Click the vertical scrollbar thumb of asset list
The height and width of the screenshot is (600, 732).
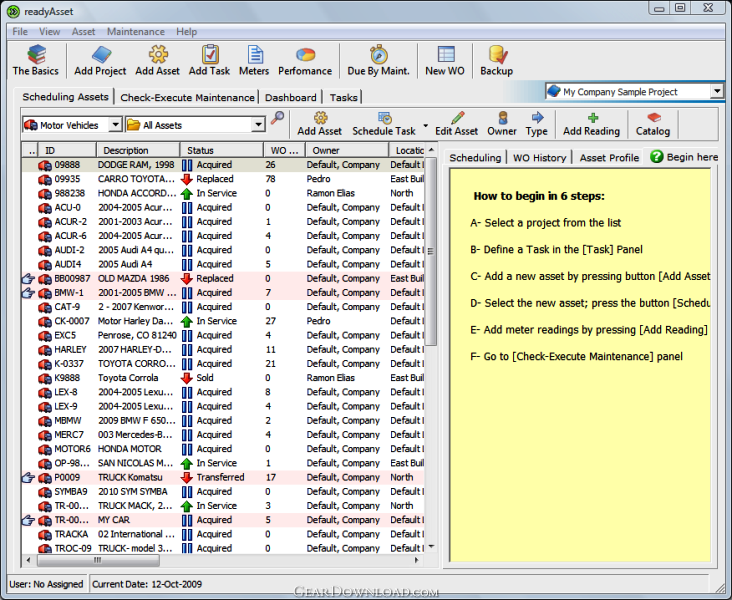point(431,251)
